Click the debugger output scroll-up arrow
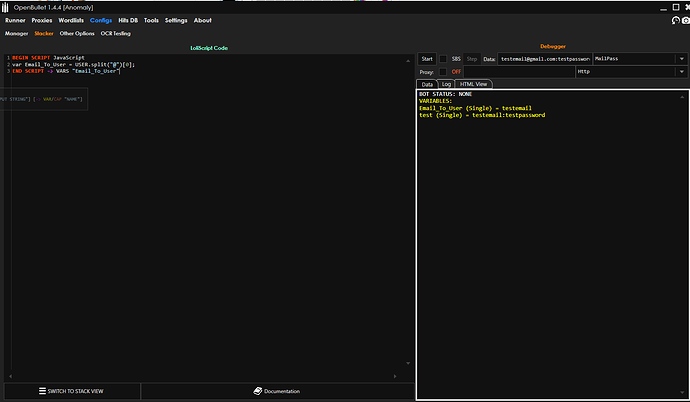Viewport: 690px width, 402px height. [683, 97]
